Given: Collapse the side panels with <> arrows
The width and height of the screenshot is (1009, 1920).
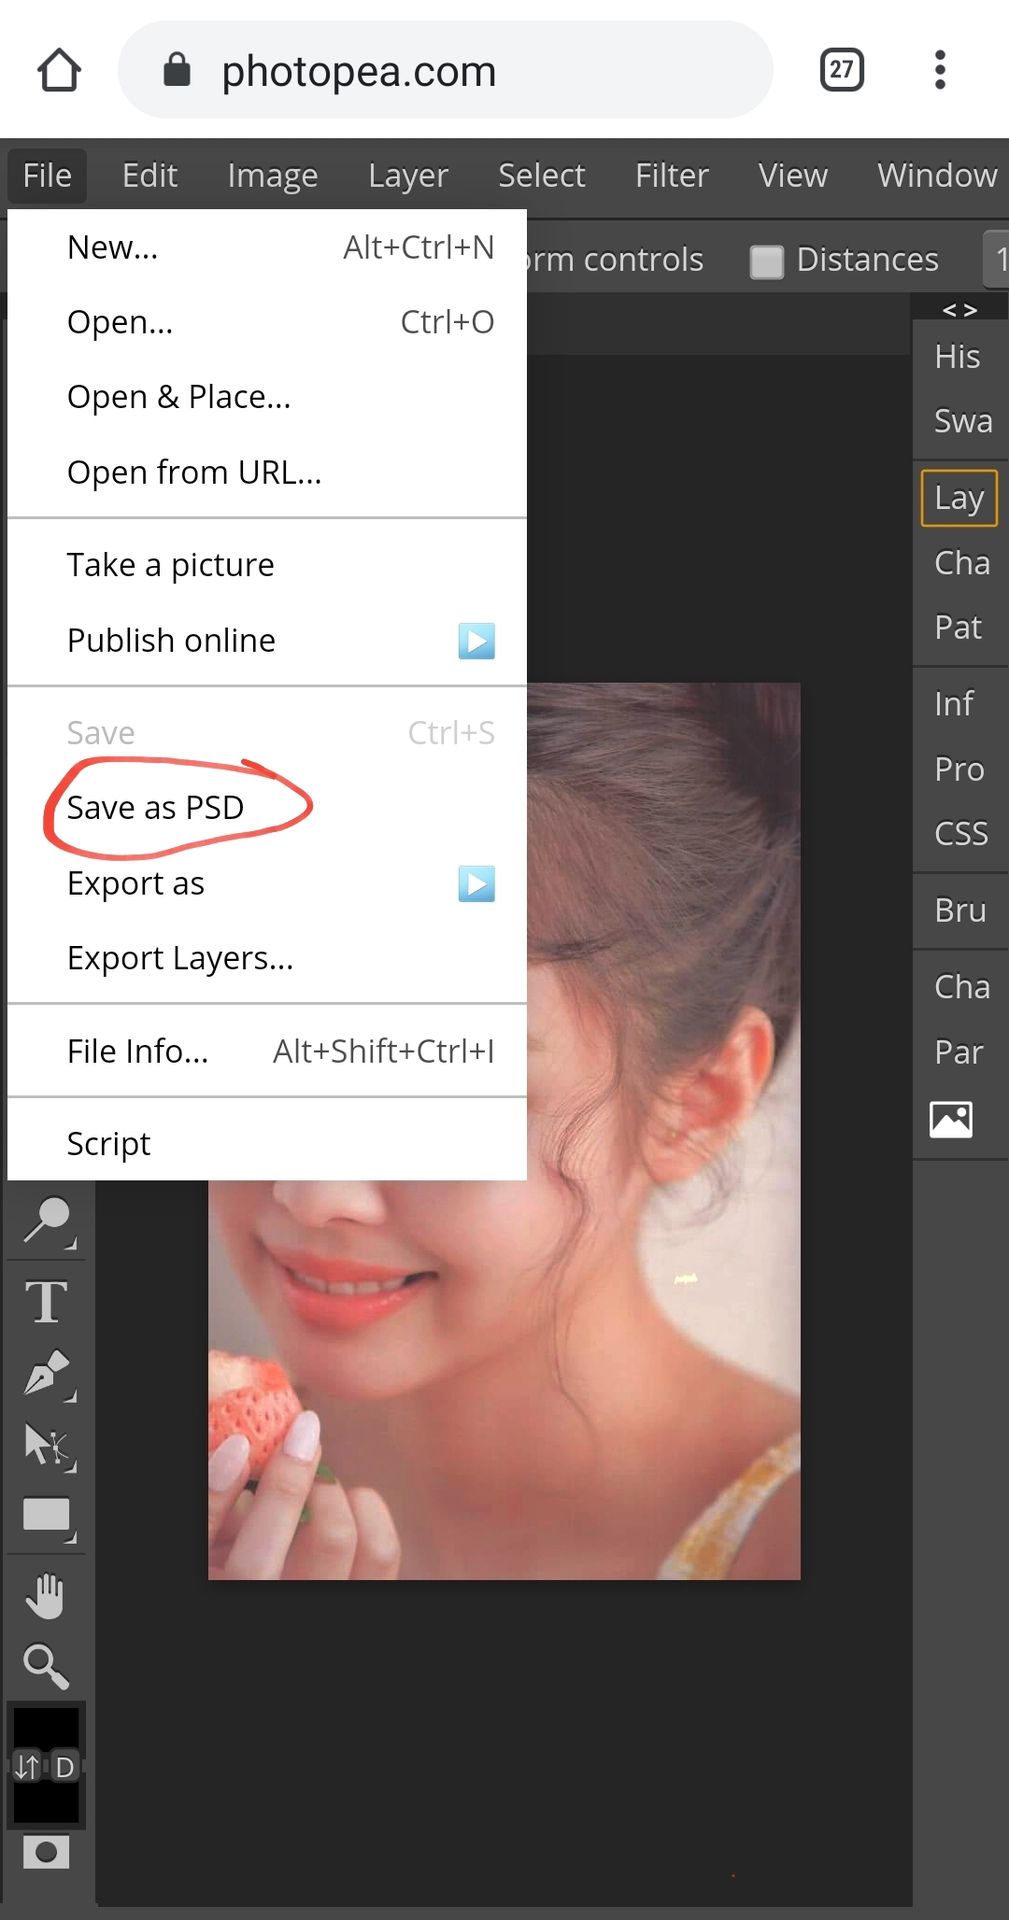Looking at the screenshot, I should 960,309.
